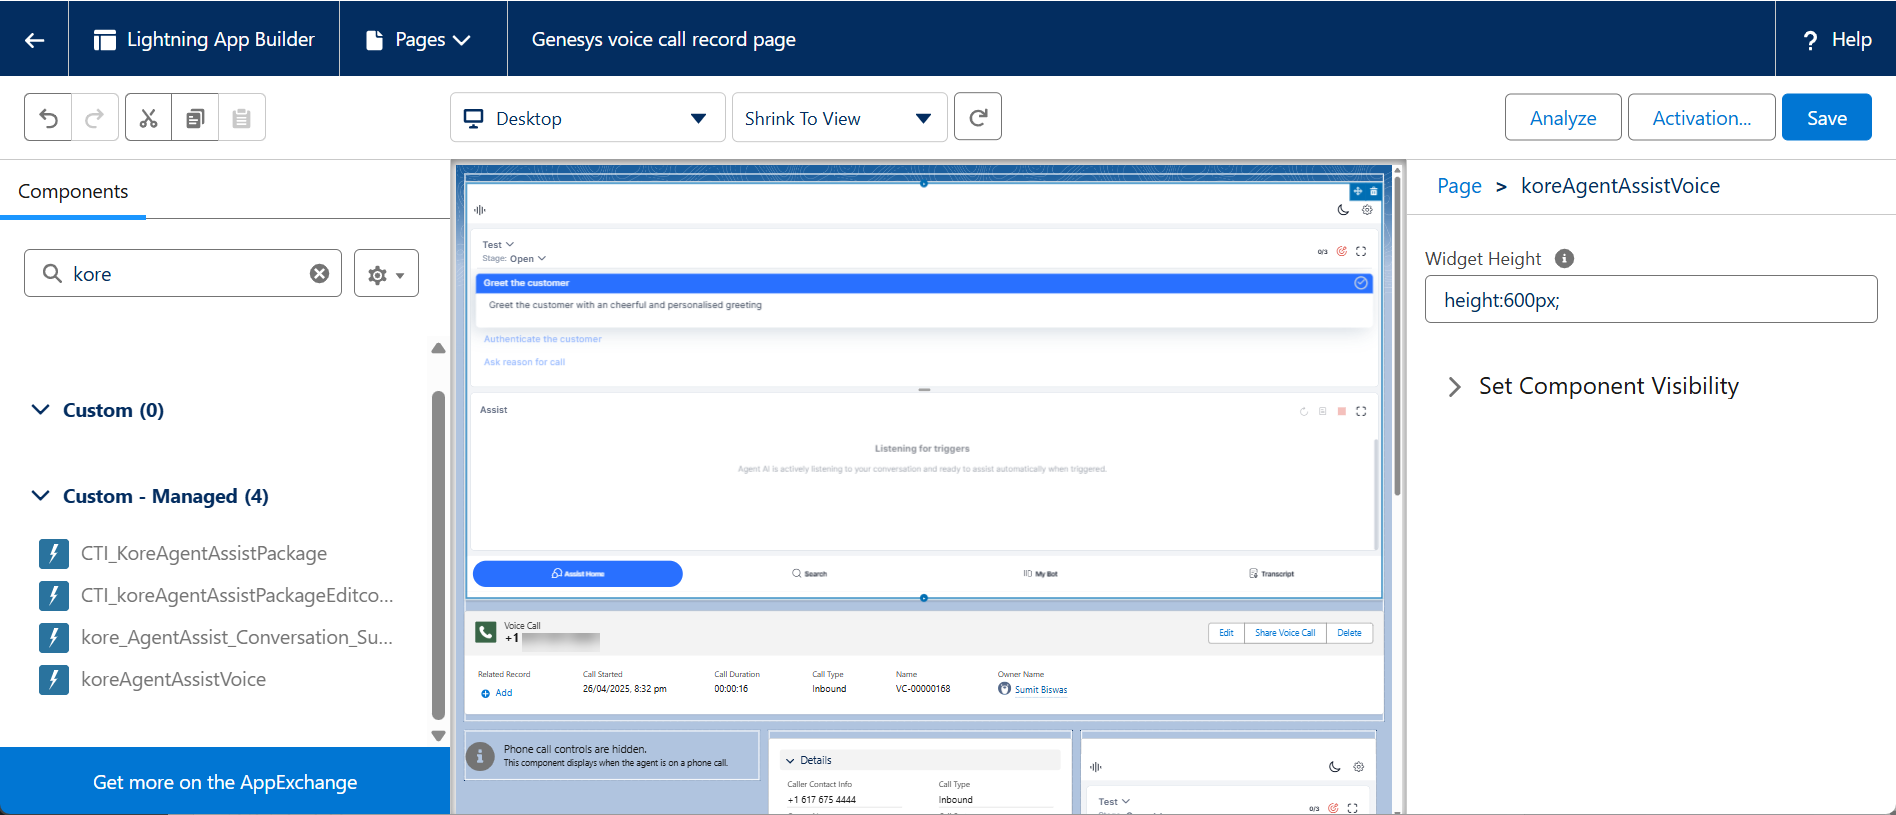Click the red target icon beside 0/3
The image size is (1896, 815).
[1342, 251]
